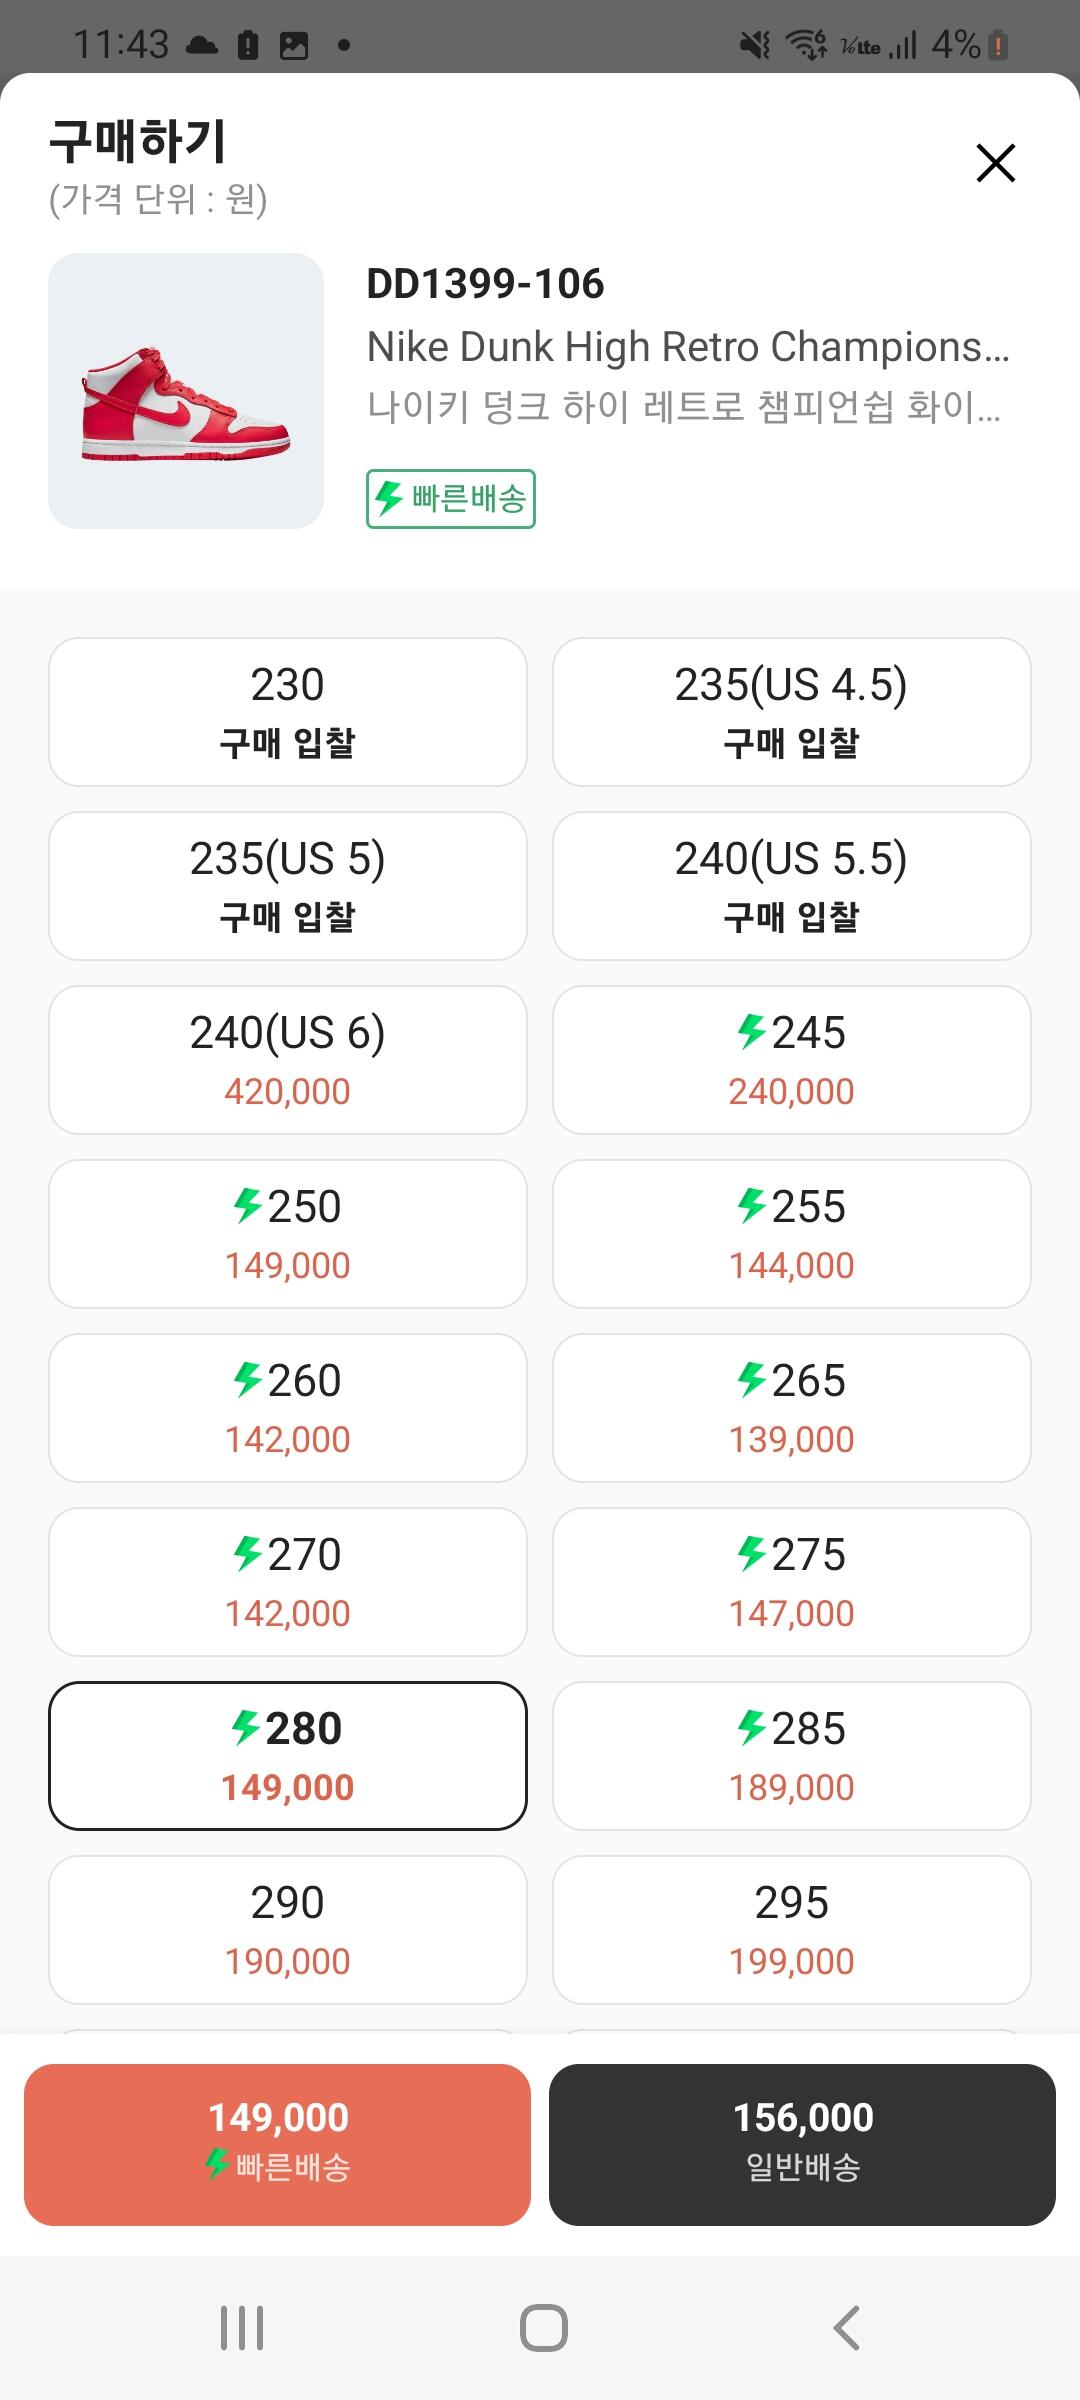The image size is (1080, 2400).
Task: Tap the red Nike Dunk thumbnail
Action: (x=186, y=391)
